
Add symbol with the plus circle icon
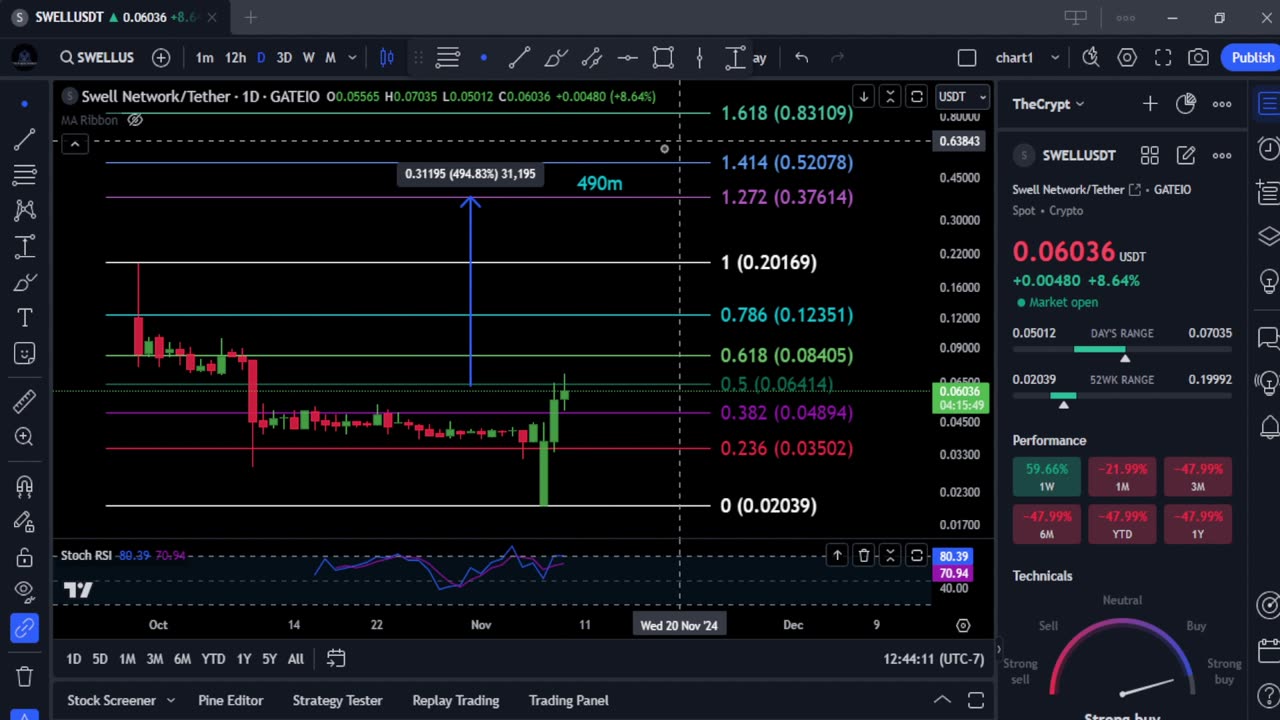point(161,58)
